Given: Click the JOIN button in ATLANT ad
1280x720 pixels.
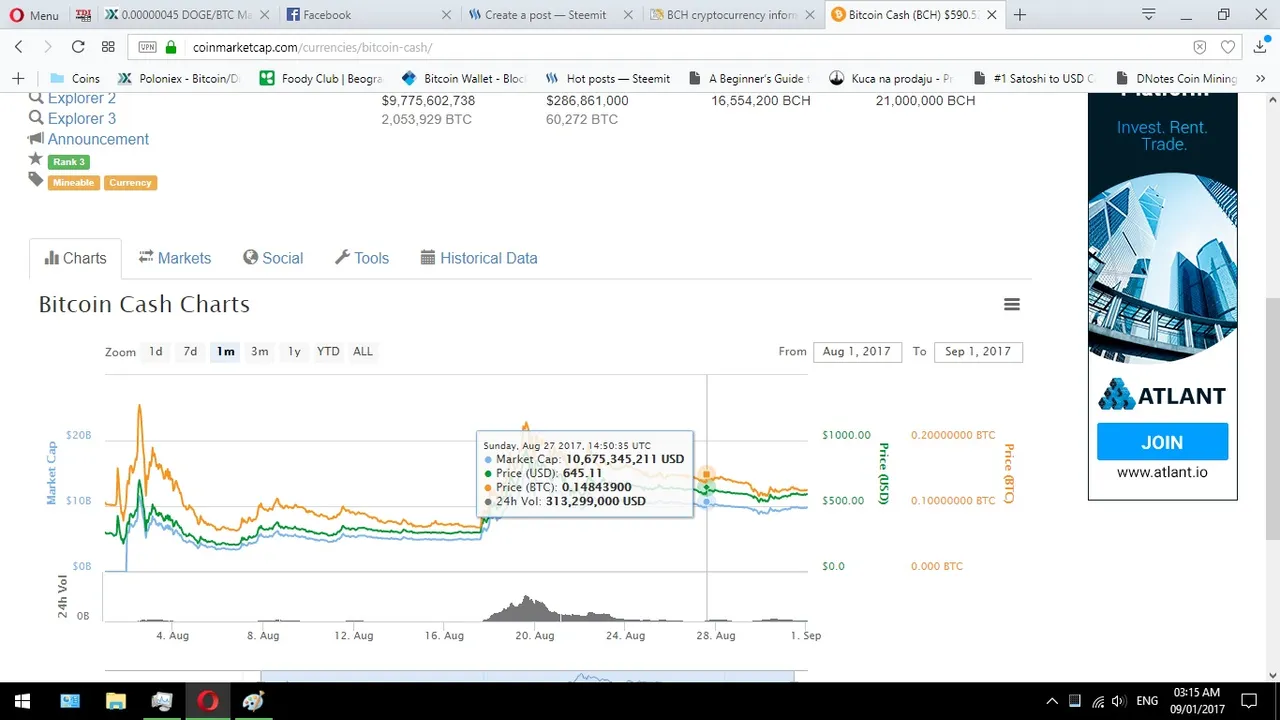Looking at the screenshot, I should click(x=1162, y=442).
